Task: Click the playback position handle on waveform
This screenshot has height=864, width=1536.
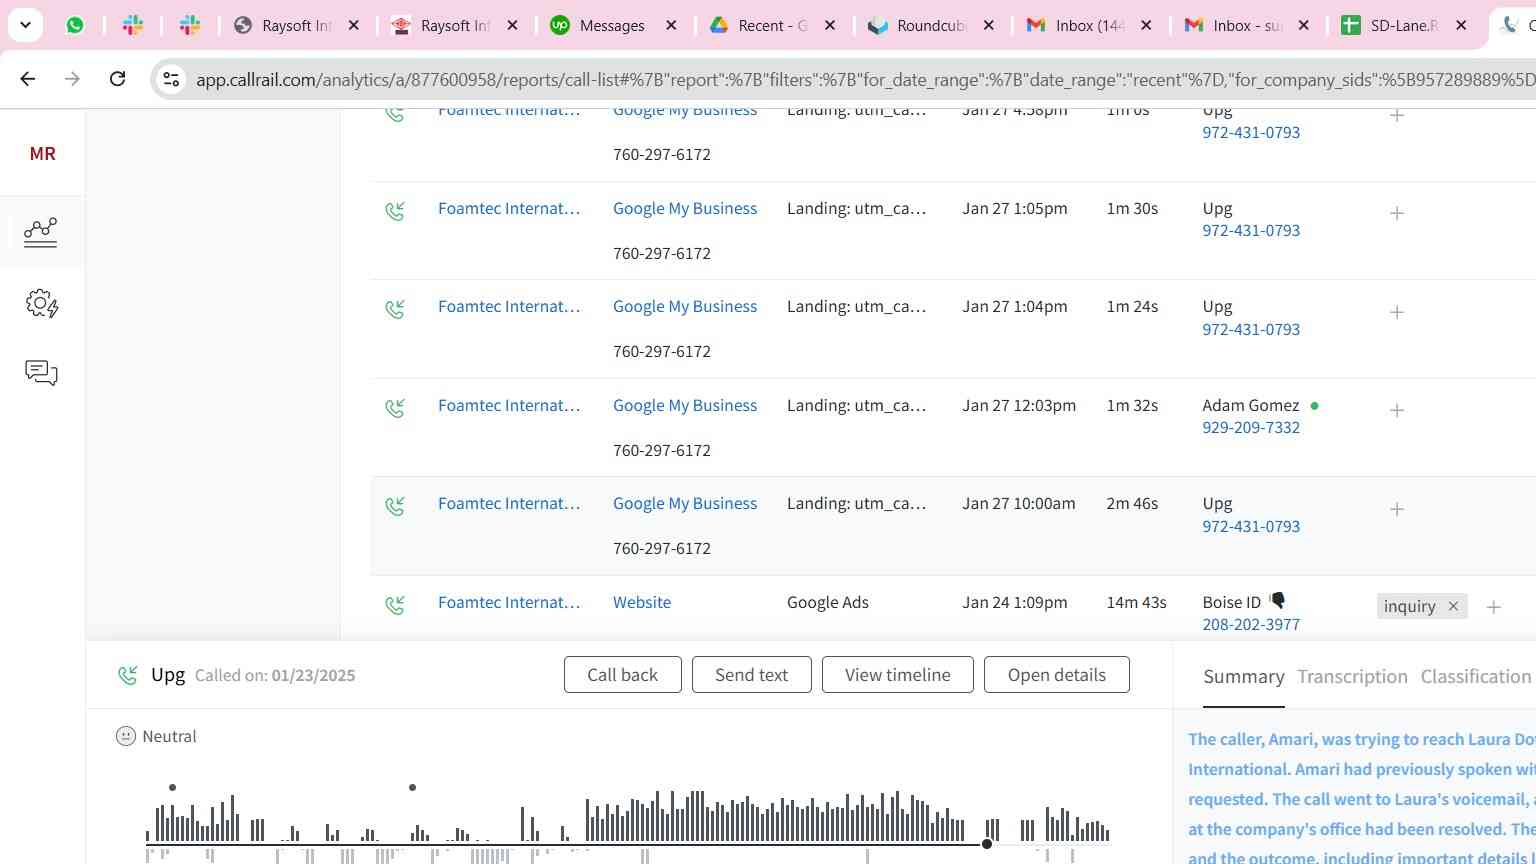Action: 987,844
